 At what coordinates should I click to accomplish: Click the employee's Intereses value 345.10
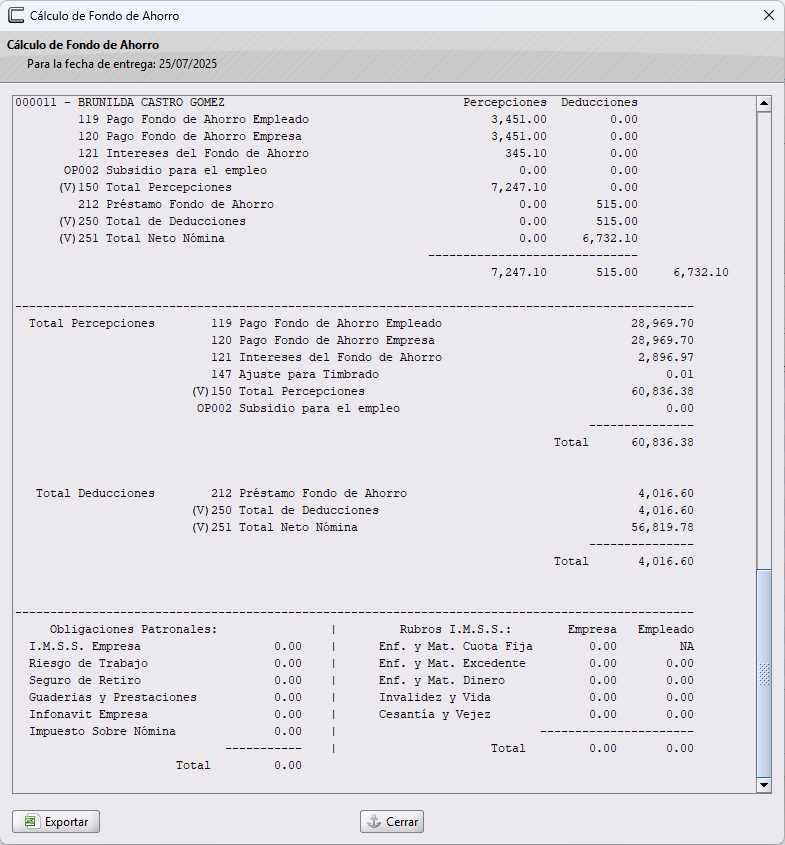(x=526, y=153)
